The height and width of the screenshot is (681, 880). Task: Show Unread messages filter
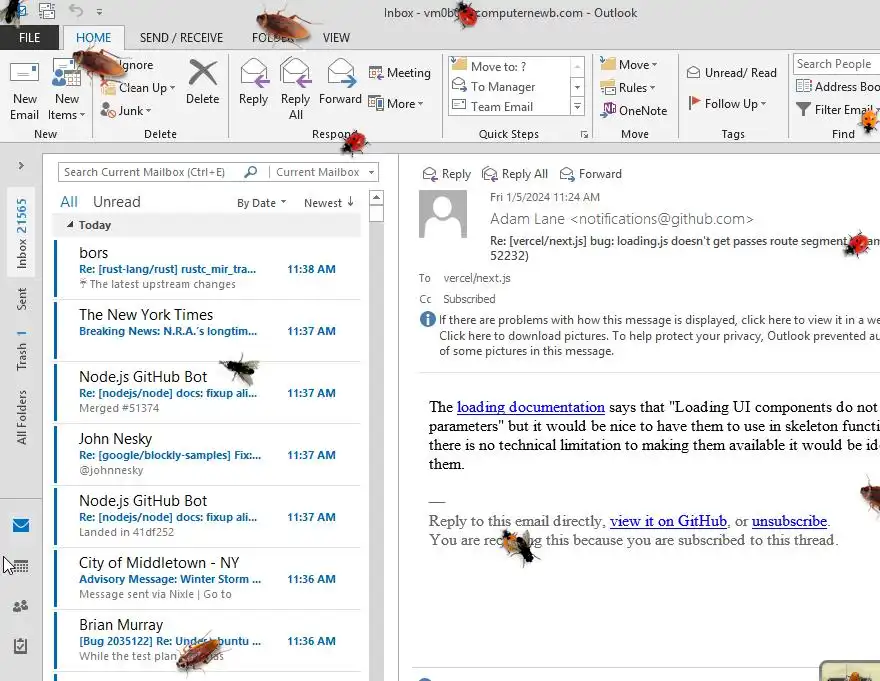(x=117, y=202)
